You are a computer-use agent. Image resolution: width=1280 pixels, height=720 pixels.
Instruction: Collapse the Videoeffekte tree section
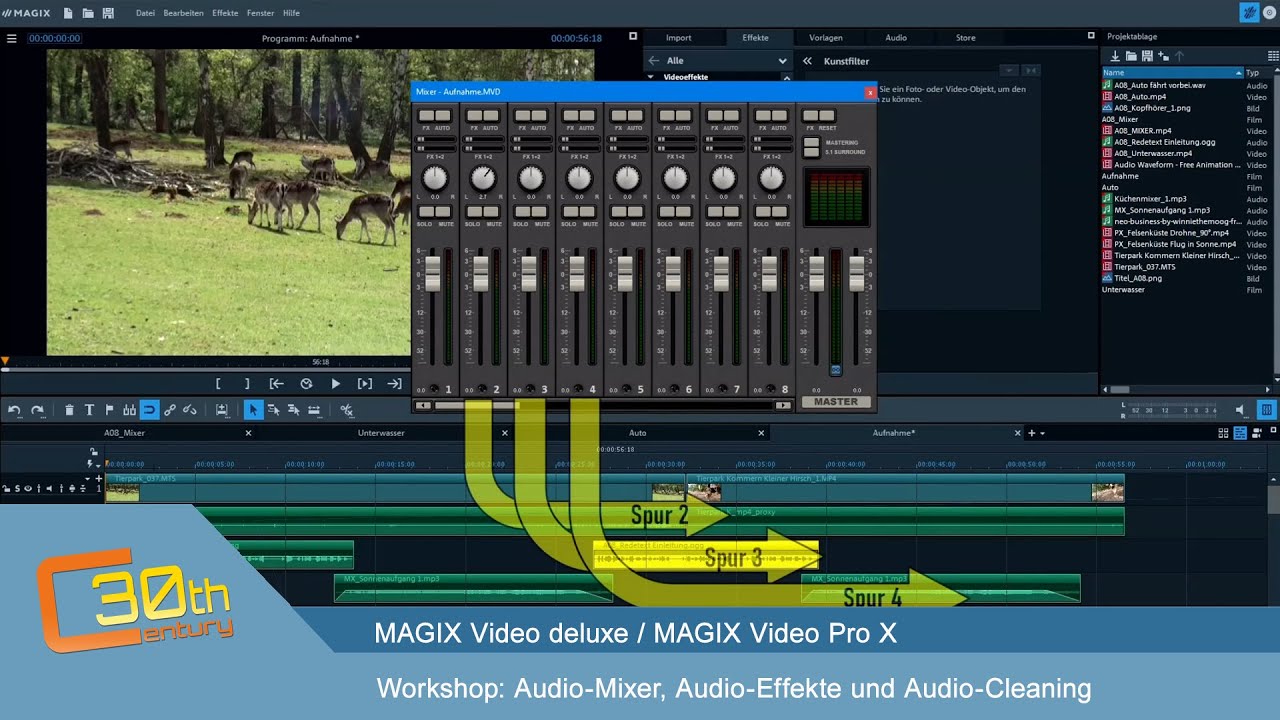pyautogui.click(x=652, y=77)
